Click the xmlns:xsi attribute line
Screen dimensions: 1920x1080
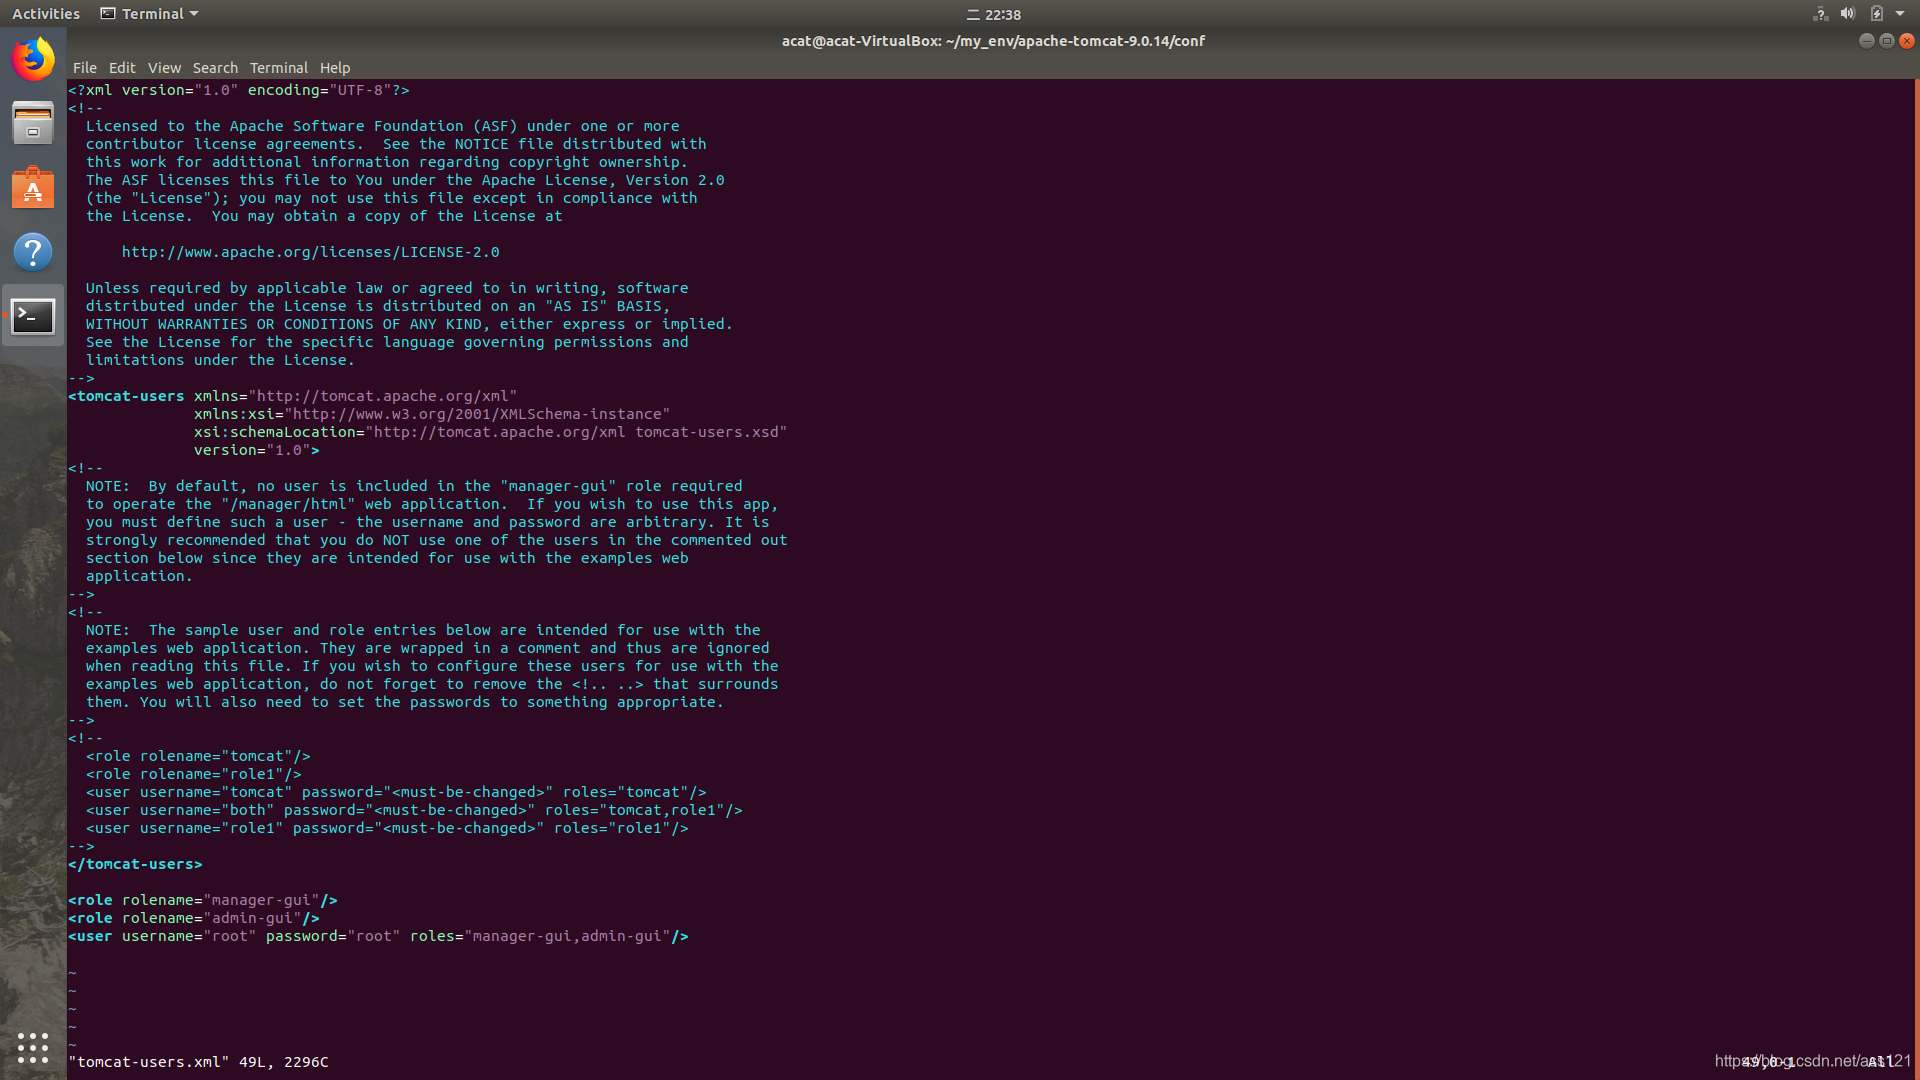432,414
